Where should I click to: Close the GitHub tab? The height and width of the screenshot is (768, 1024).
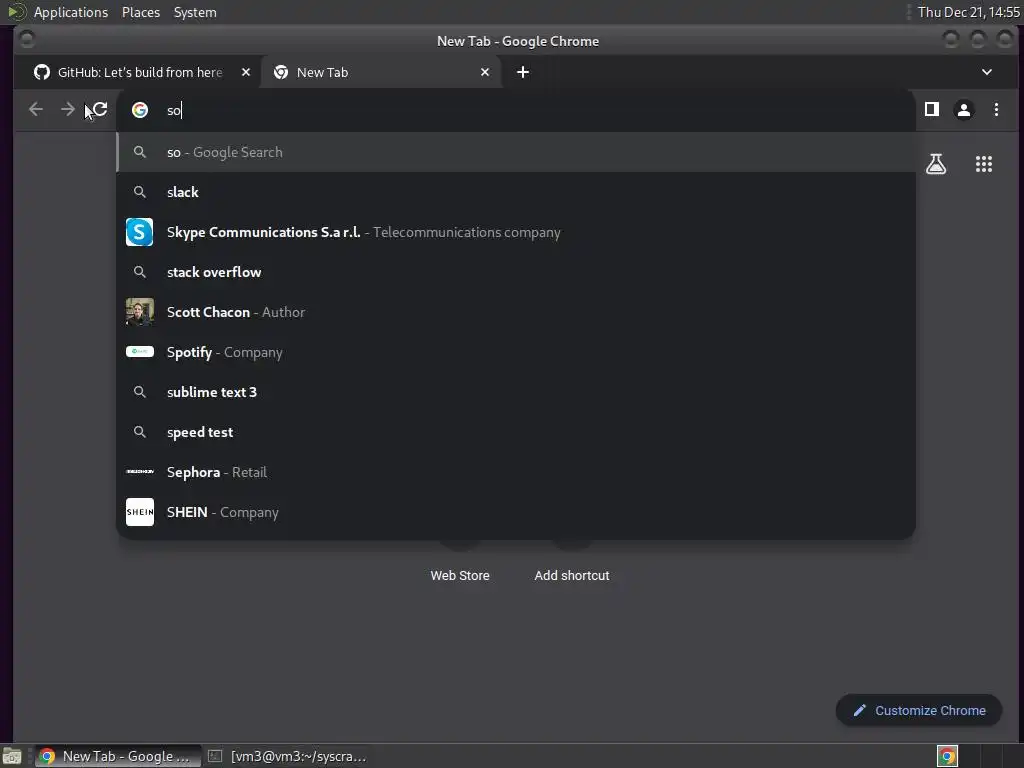click(x=246, y=72)
